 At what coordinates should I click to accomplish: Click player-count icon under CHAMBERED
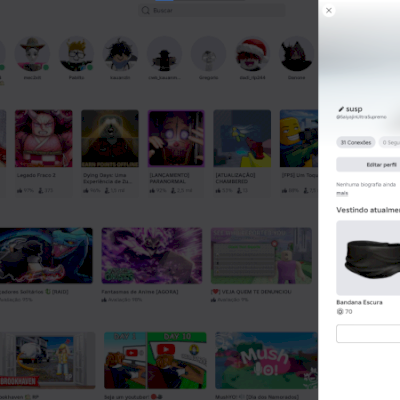tap(239, 190)
